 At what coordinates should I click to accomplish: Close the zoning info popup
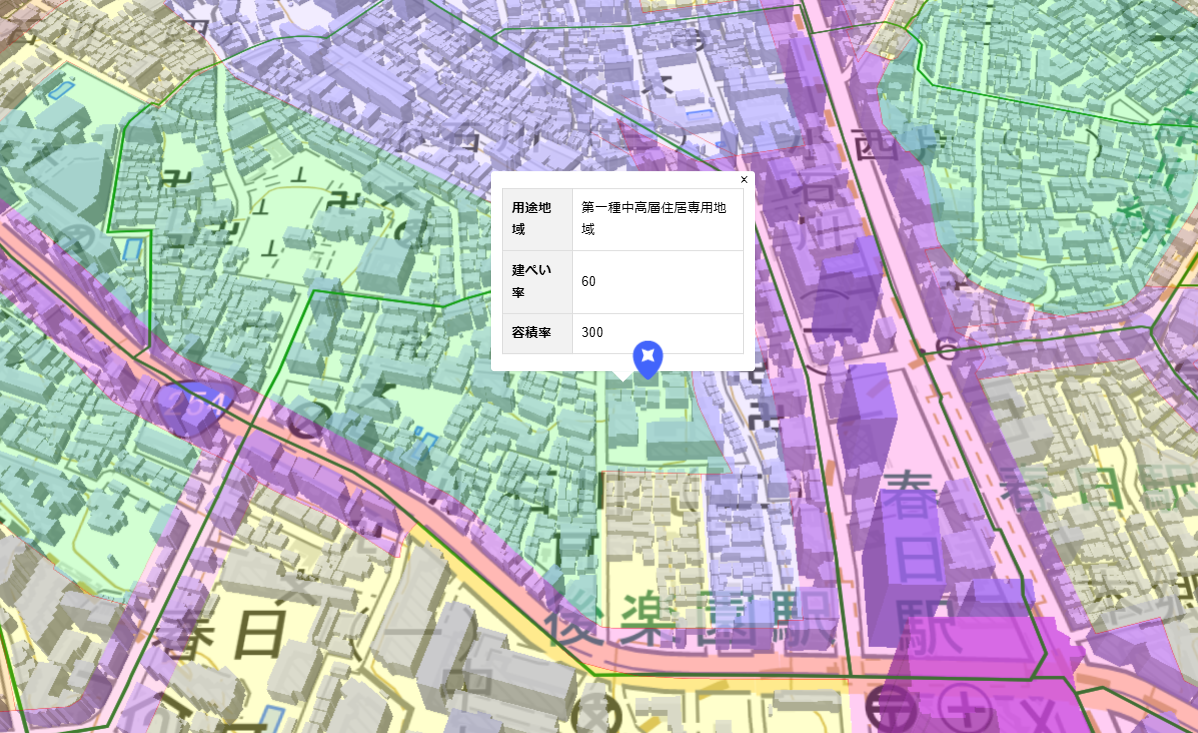click(743, 180)
